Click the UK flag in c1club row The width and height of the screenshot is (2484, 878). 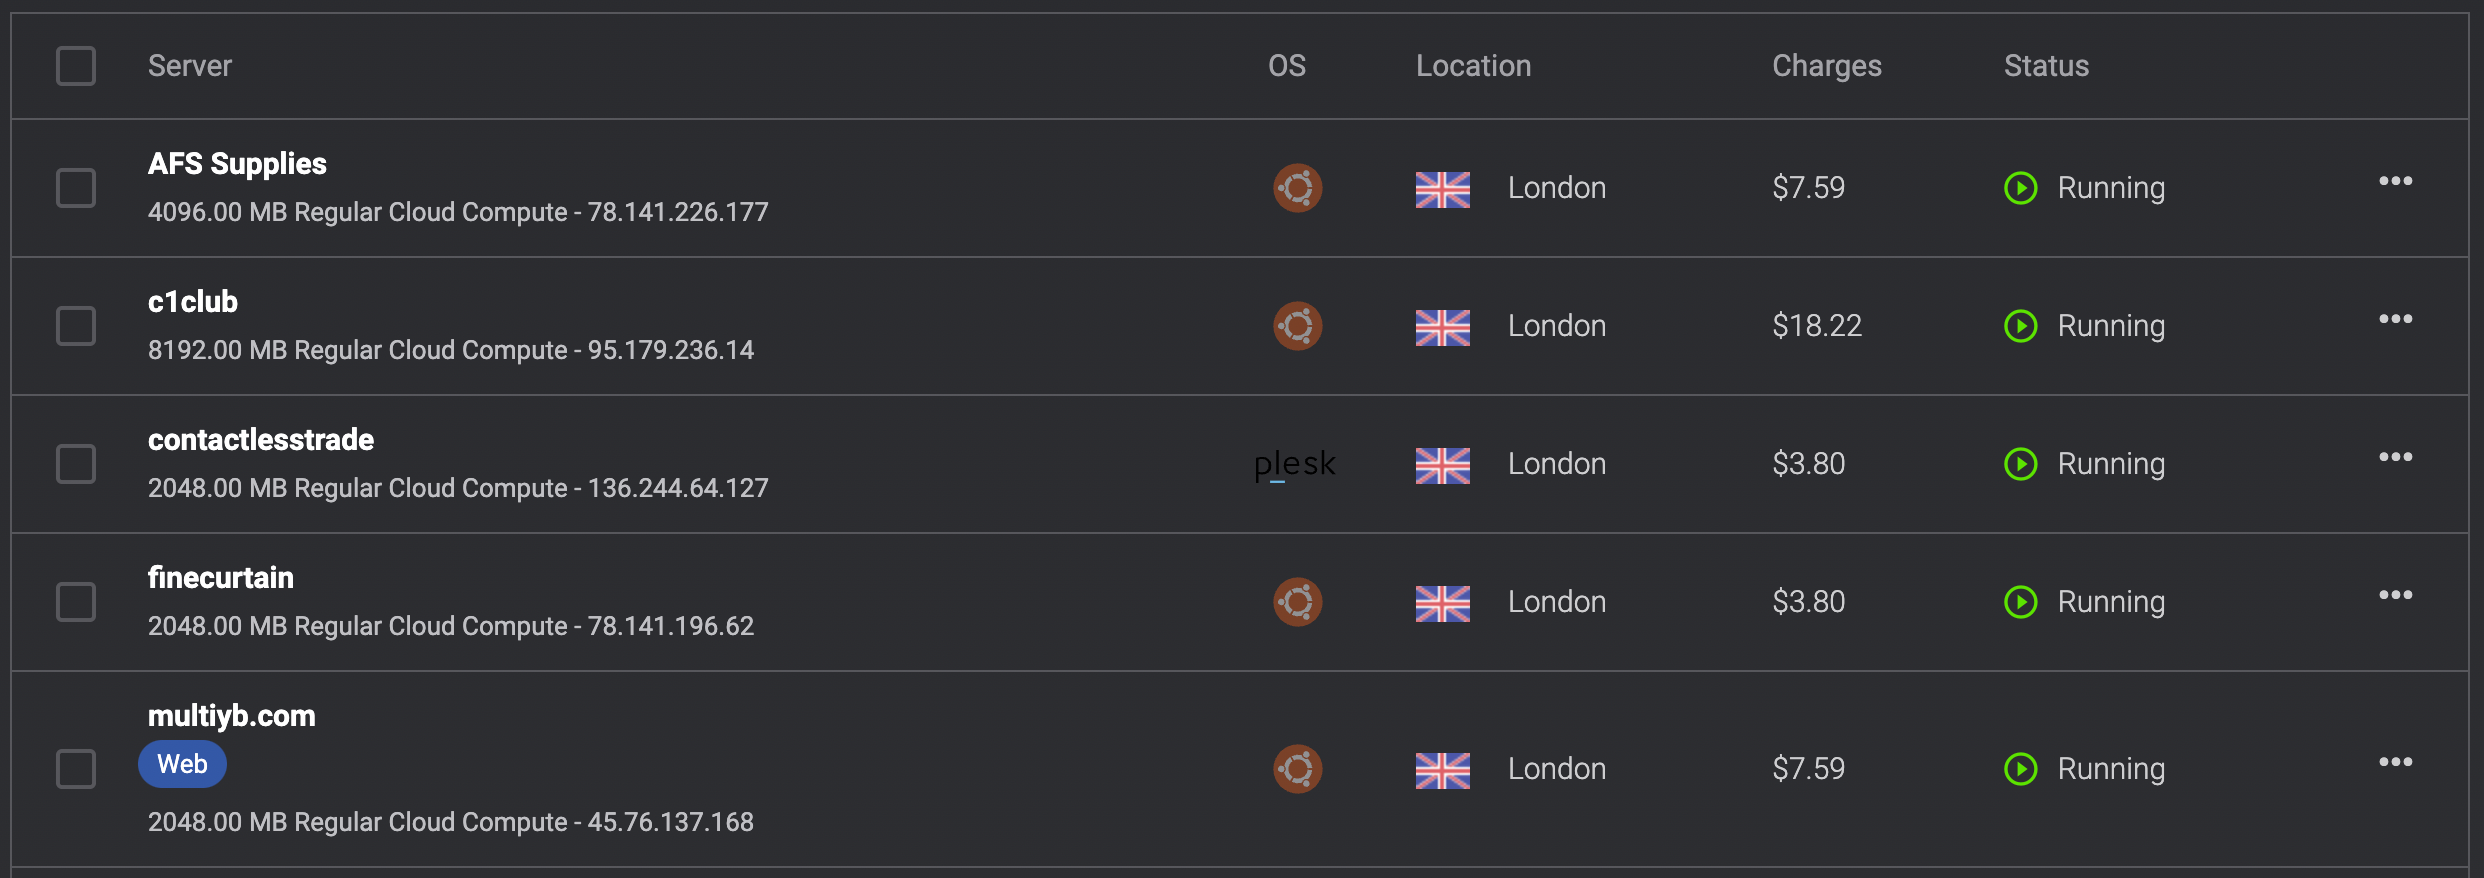point(1442,327)
